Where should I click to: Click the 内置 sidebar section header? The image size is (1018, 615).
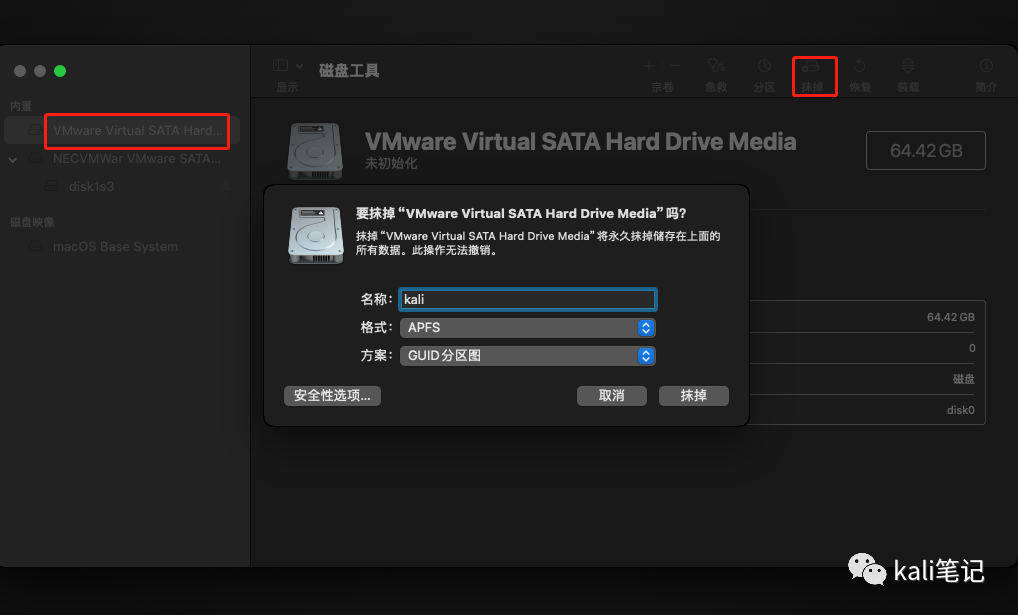tap(21, 106)
